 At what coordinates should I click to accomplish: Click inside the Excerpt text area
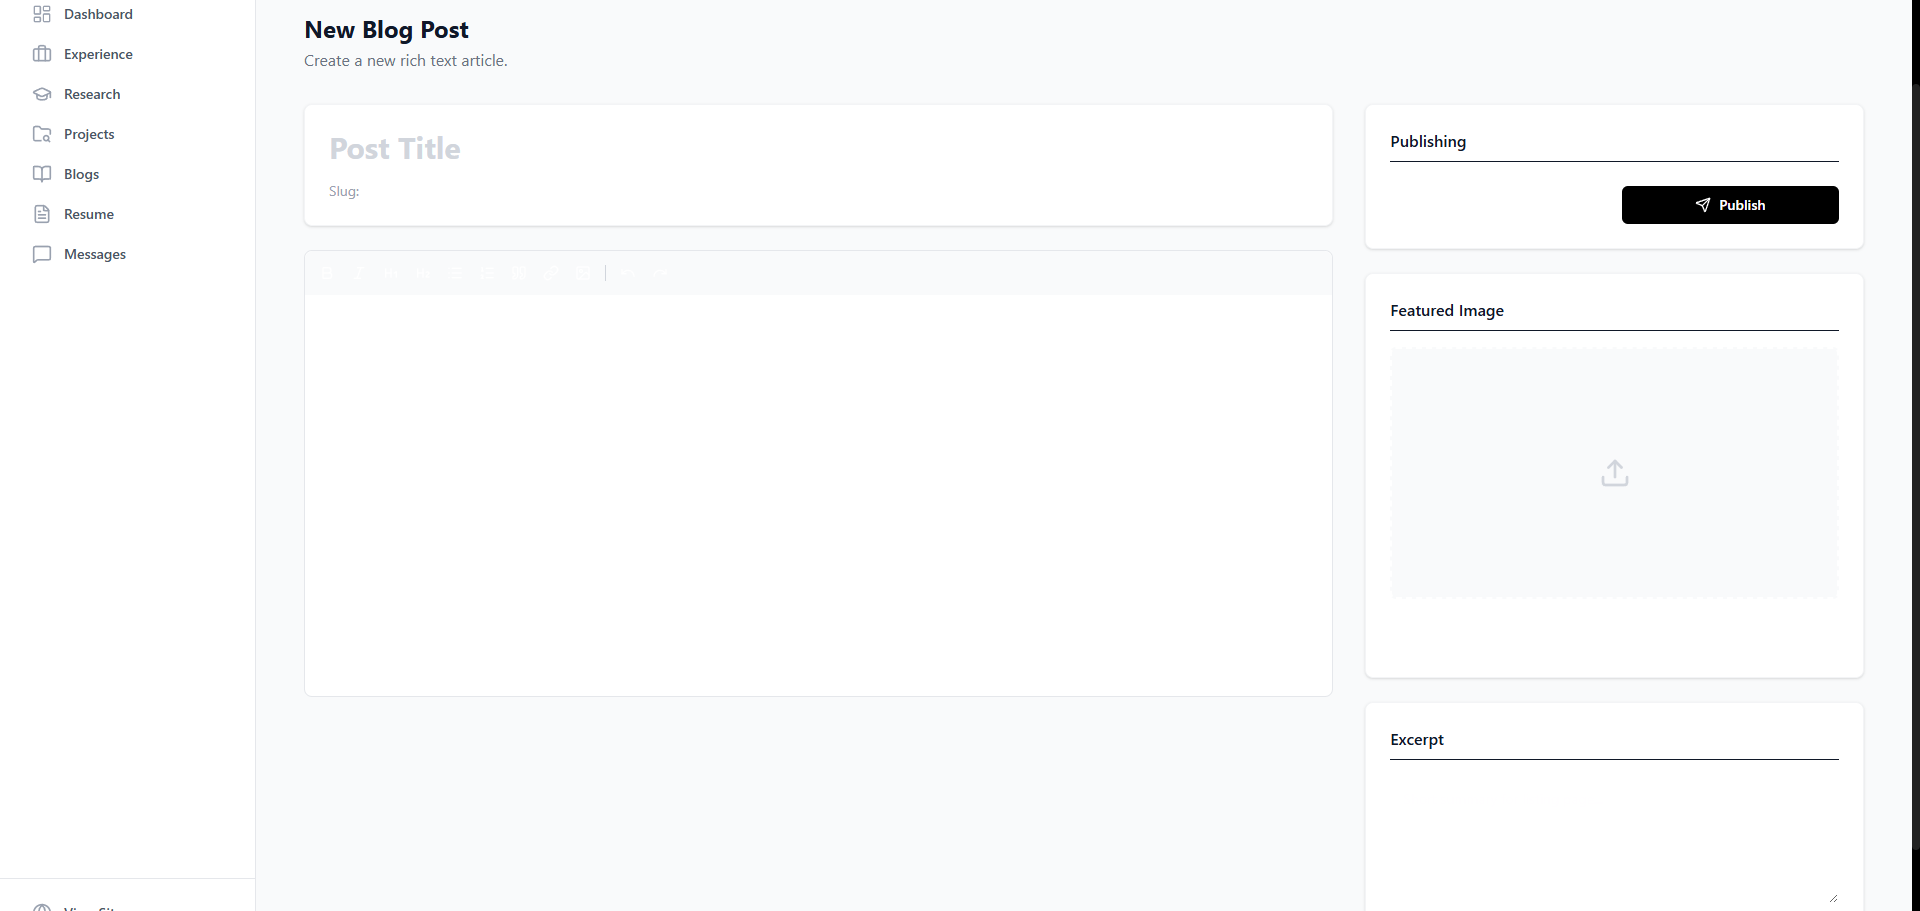pyautogui.click(x=1614, y=830)
